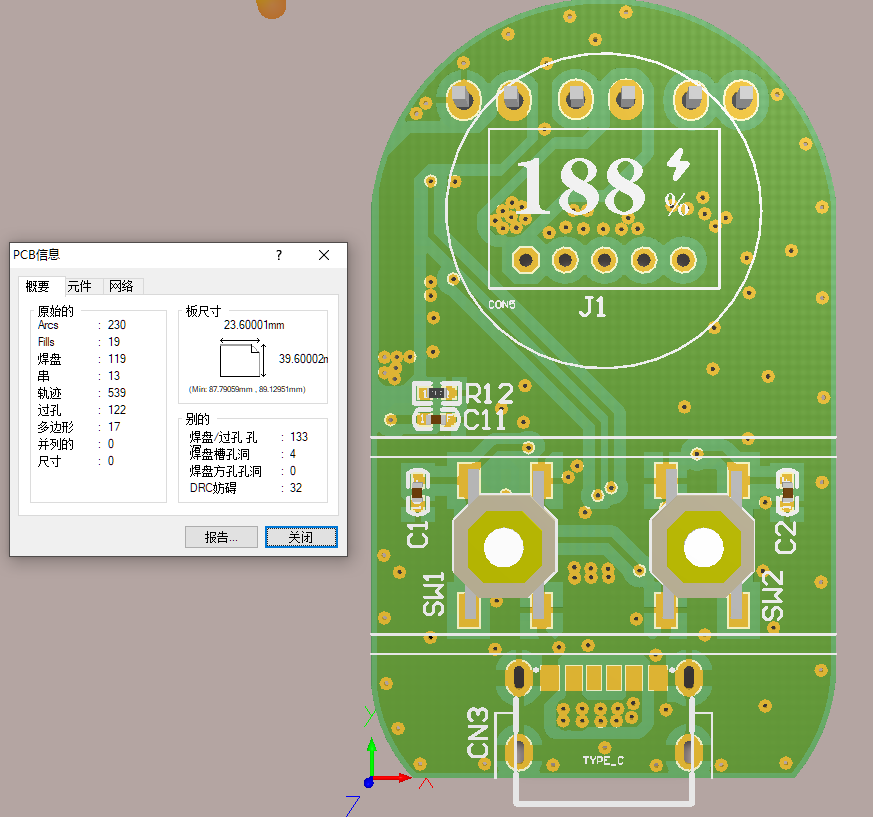Select the C1 capacitor component
873x817 pixels.
[x=417, y=492]
